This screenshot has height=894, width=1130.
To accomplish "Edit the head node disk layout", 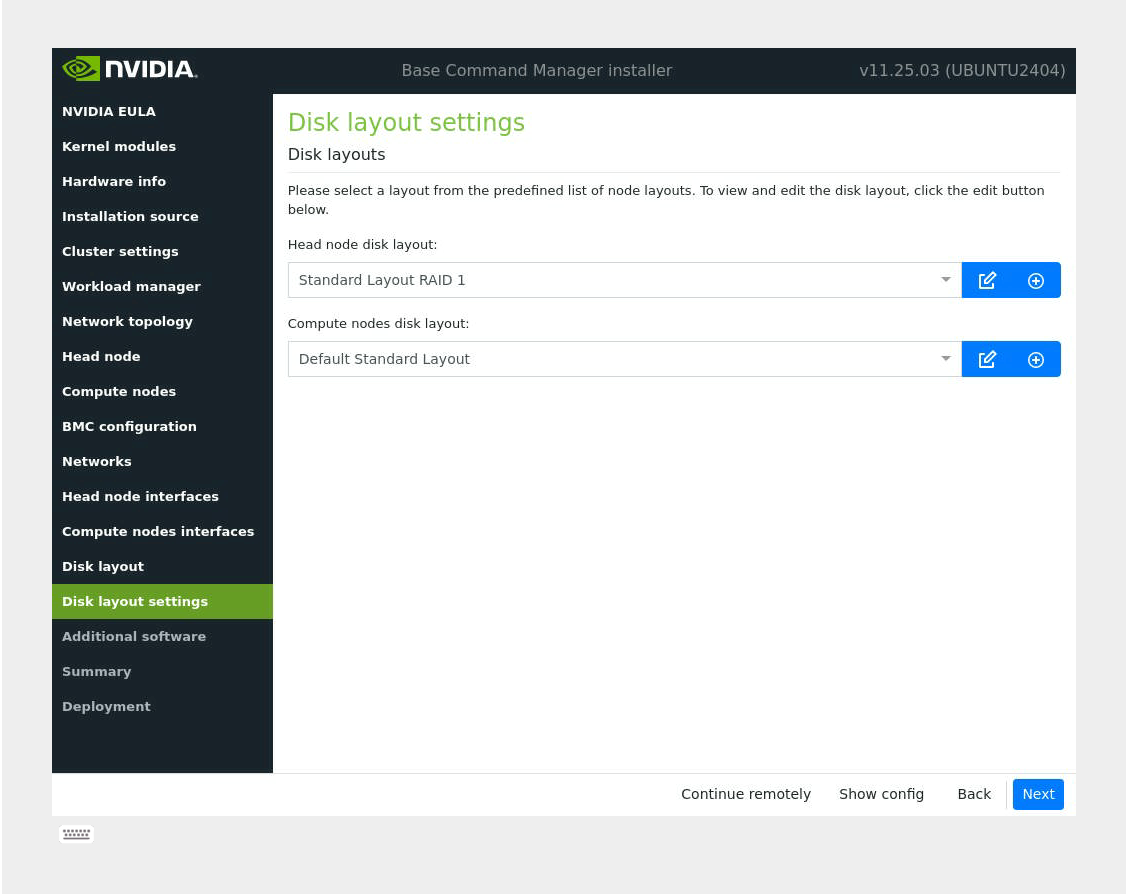I will [x=986, y=280].
